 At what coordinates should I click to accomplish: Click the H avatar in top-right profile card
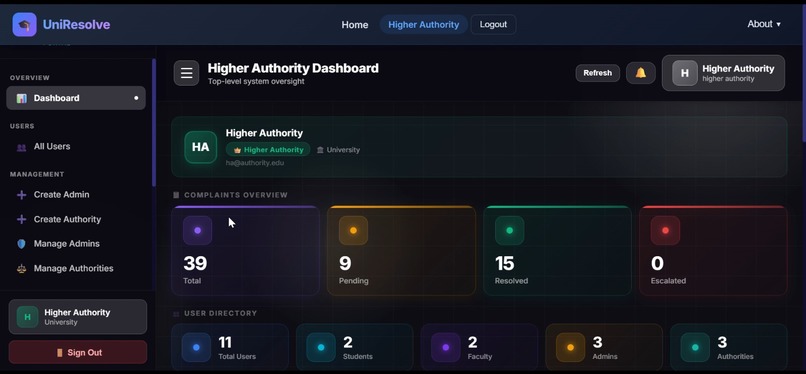pyautogui.click(x=685, y=73)
